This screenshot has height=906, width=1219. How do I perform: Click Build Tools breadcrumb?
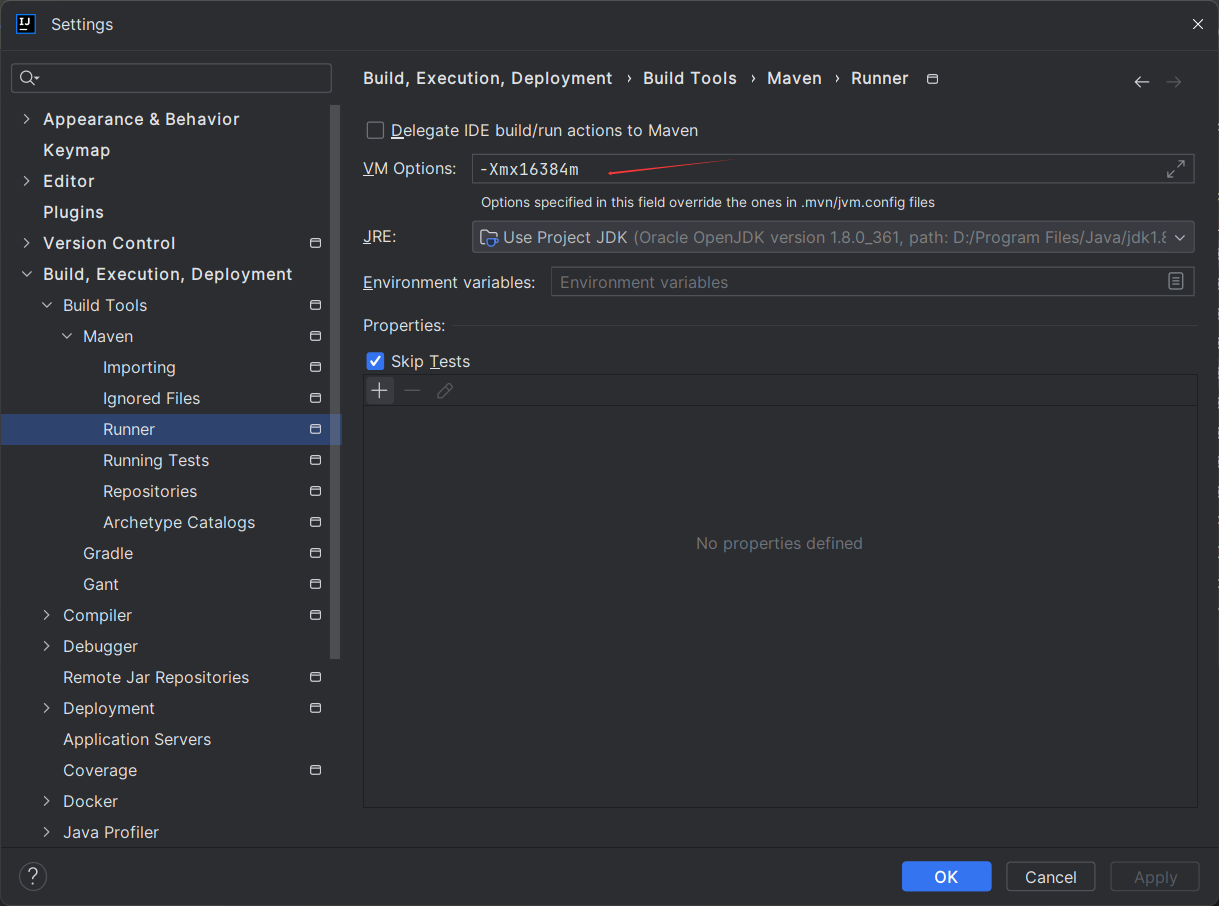click(690, 78)
